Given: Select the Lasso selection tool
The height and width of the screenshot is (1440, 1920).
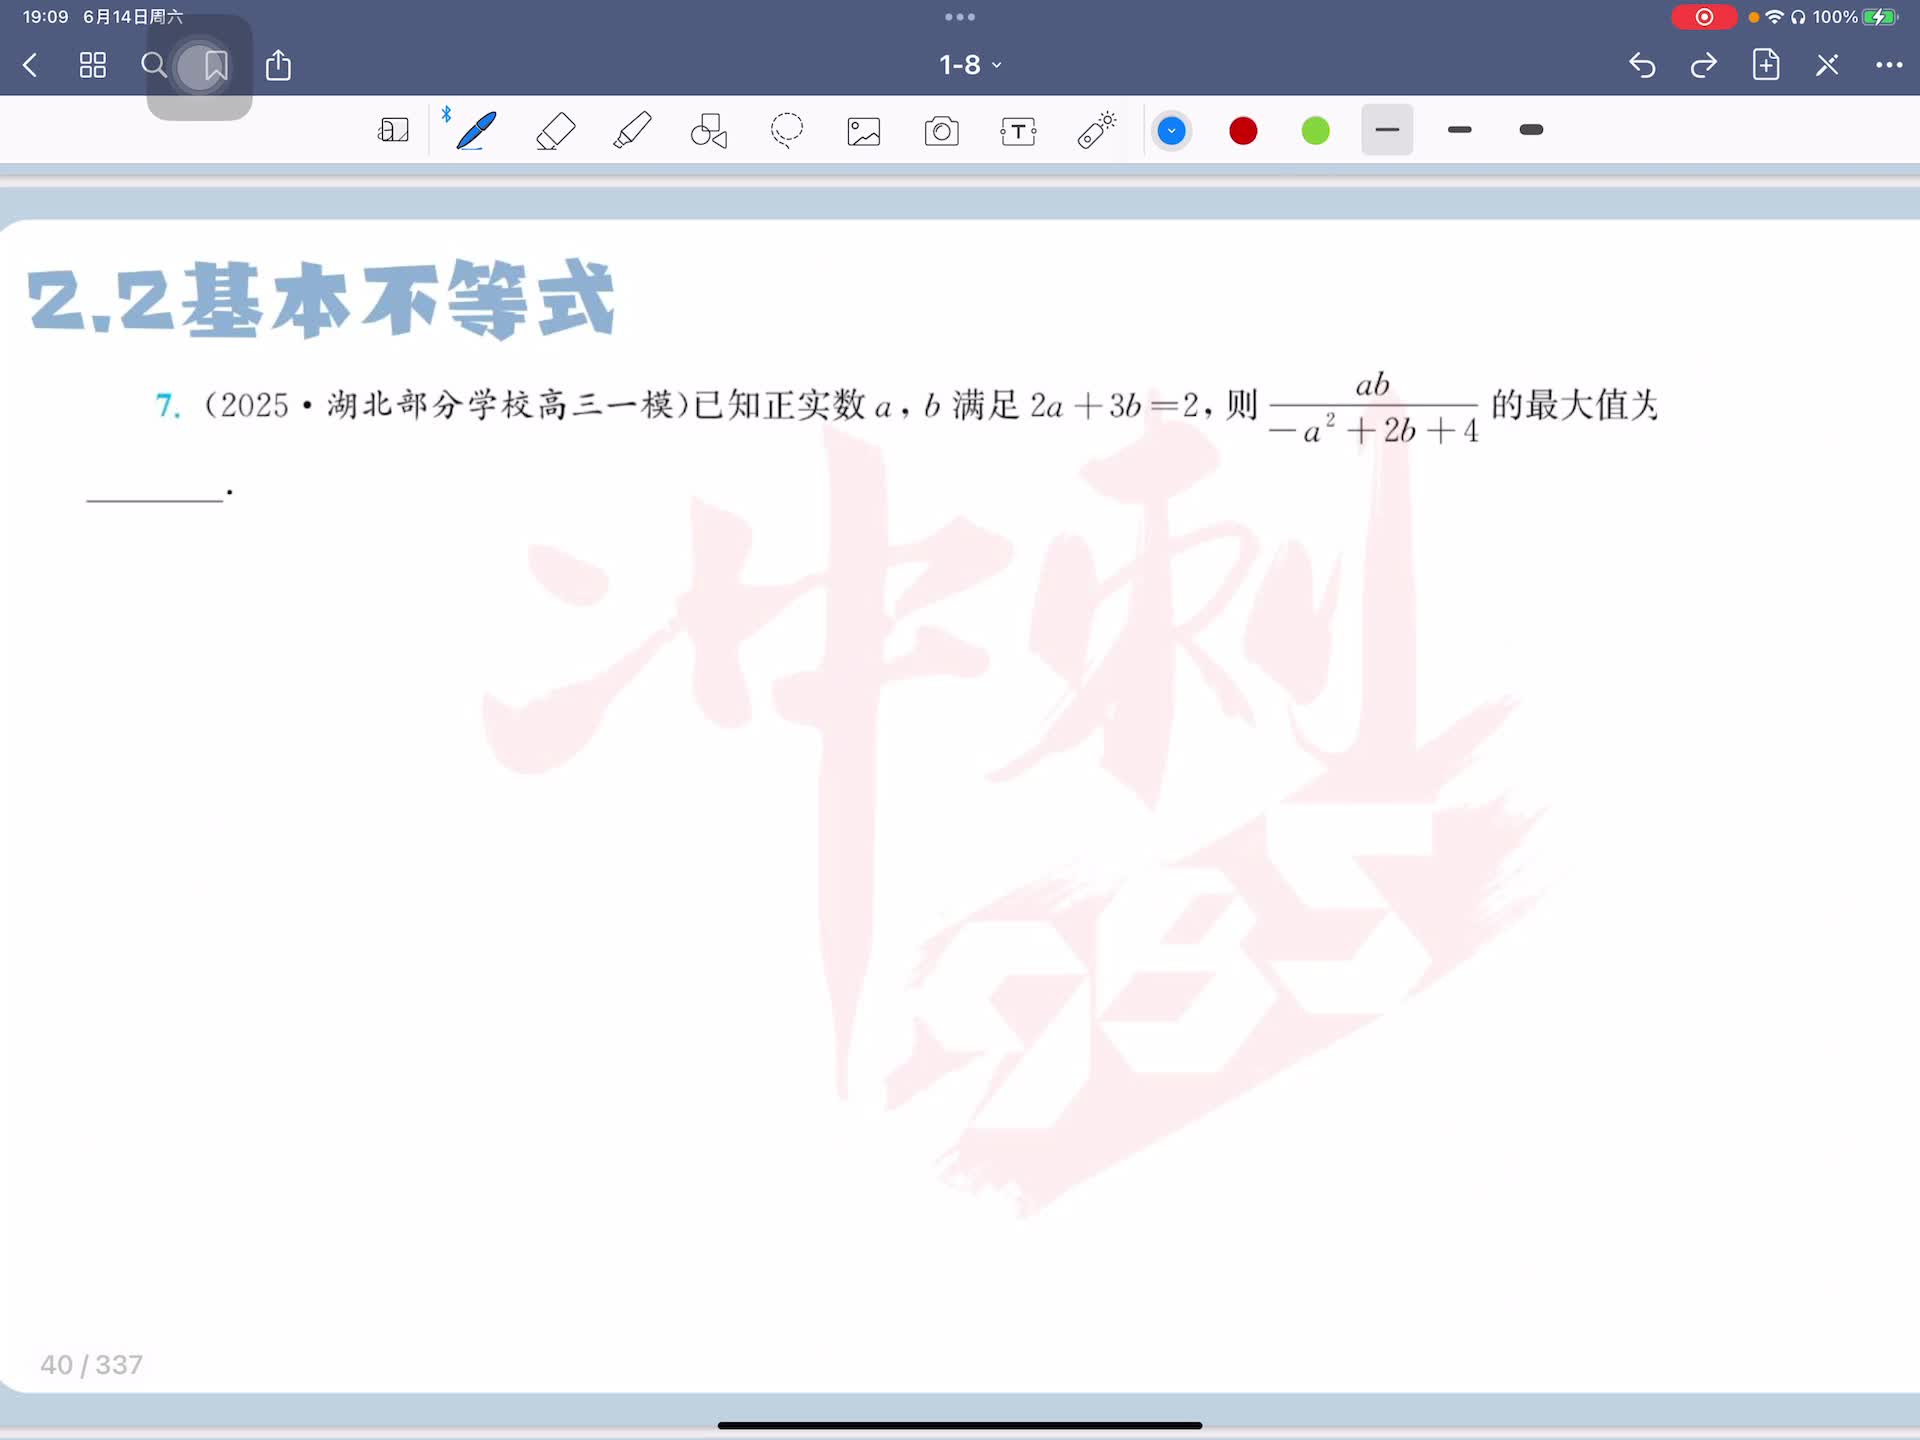Looking at the screenshot, I should tap(787, 131).
